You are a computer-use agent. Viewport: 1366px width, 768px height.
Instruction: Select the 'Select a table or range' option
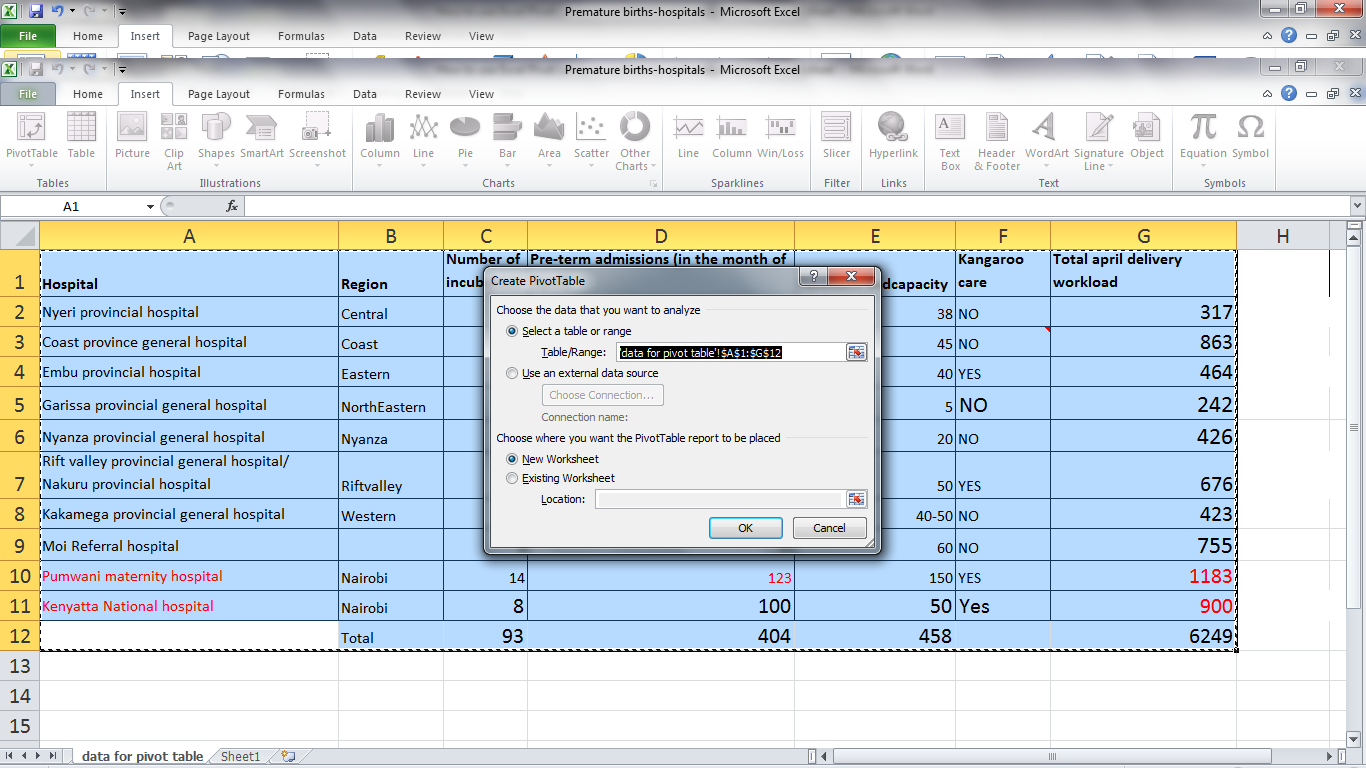[513, 331]
